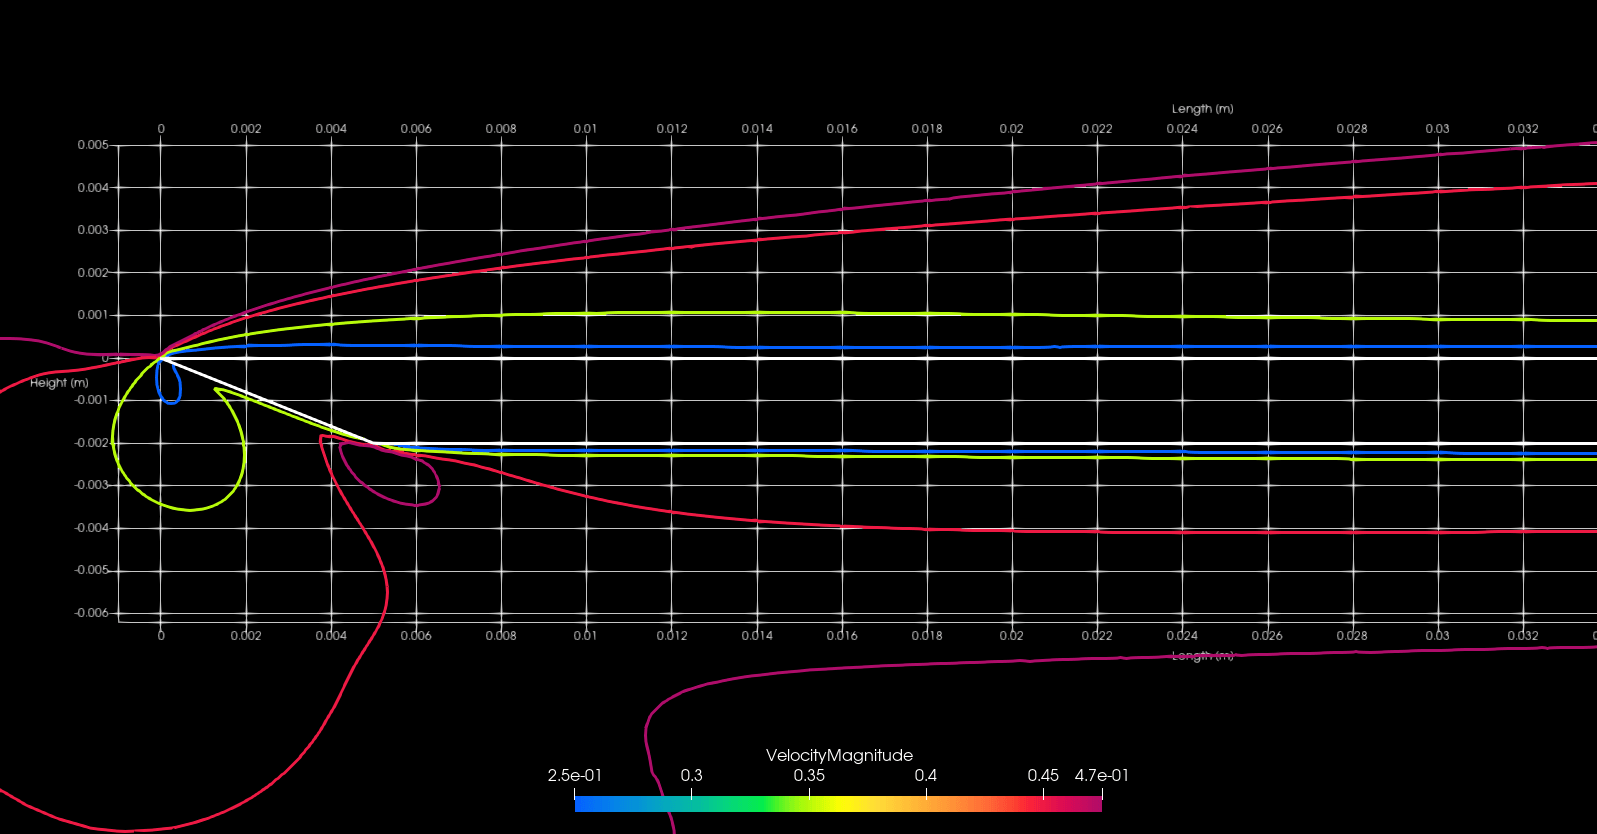Image resolution: width=1597 pixels, height=834 pixels.
Task: Click the -0.006 height axis tick label
Action: 91,613
